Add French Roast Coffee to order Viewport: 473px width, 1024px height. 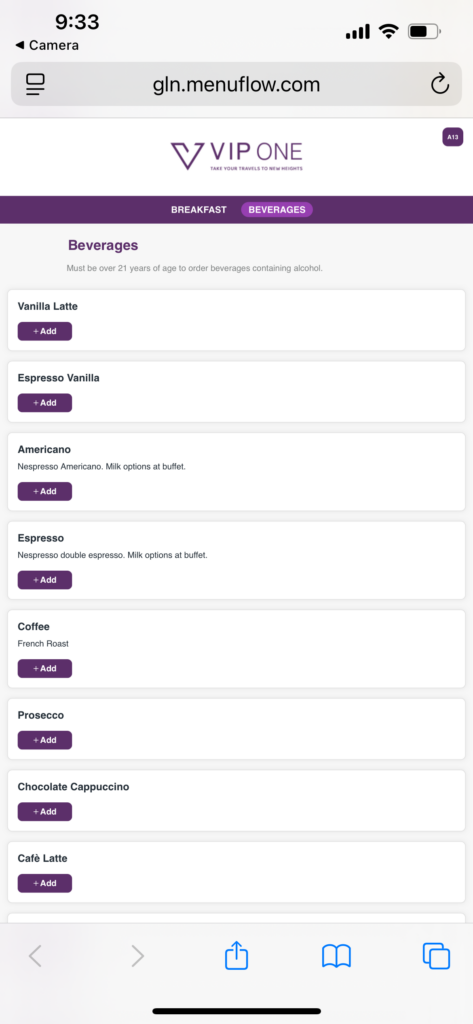coord(44,669)
